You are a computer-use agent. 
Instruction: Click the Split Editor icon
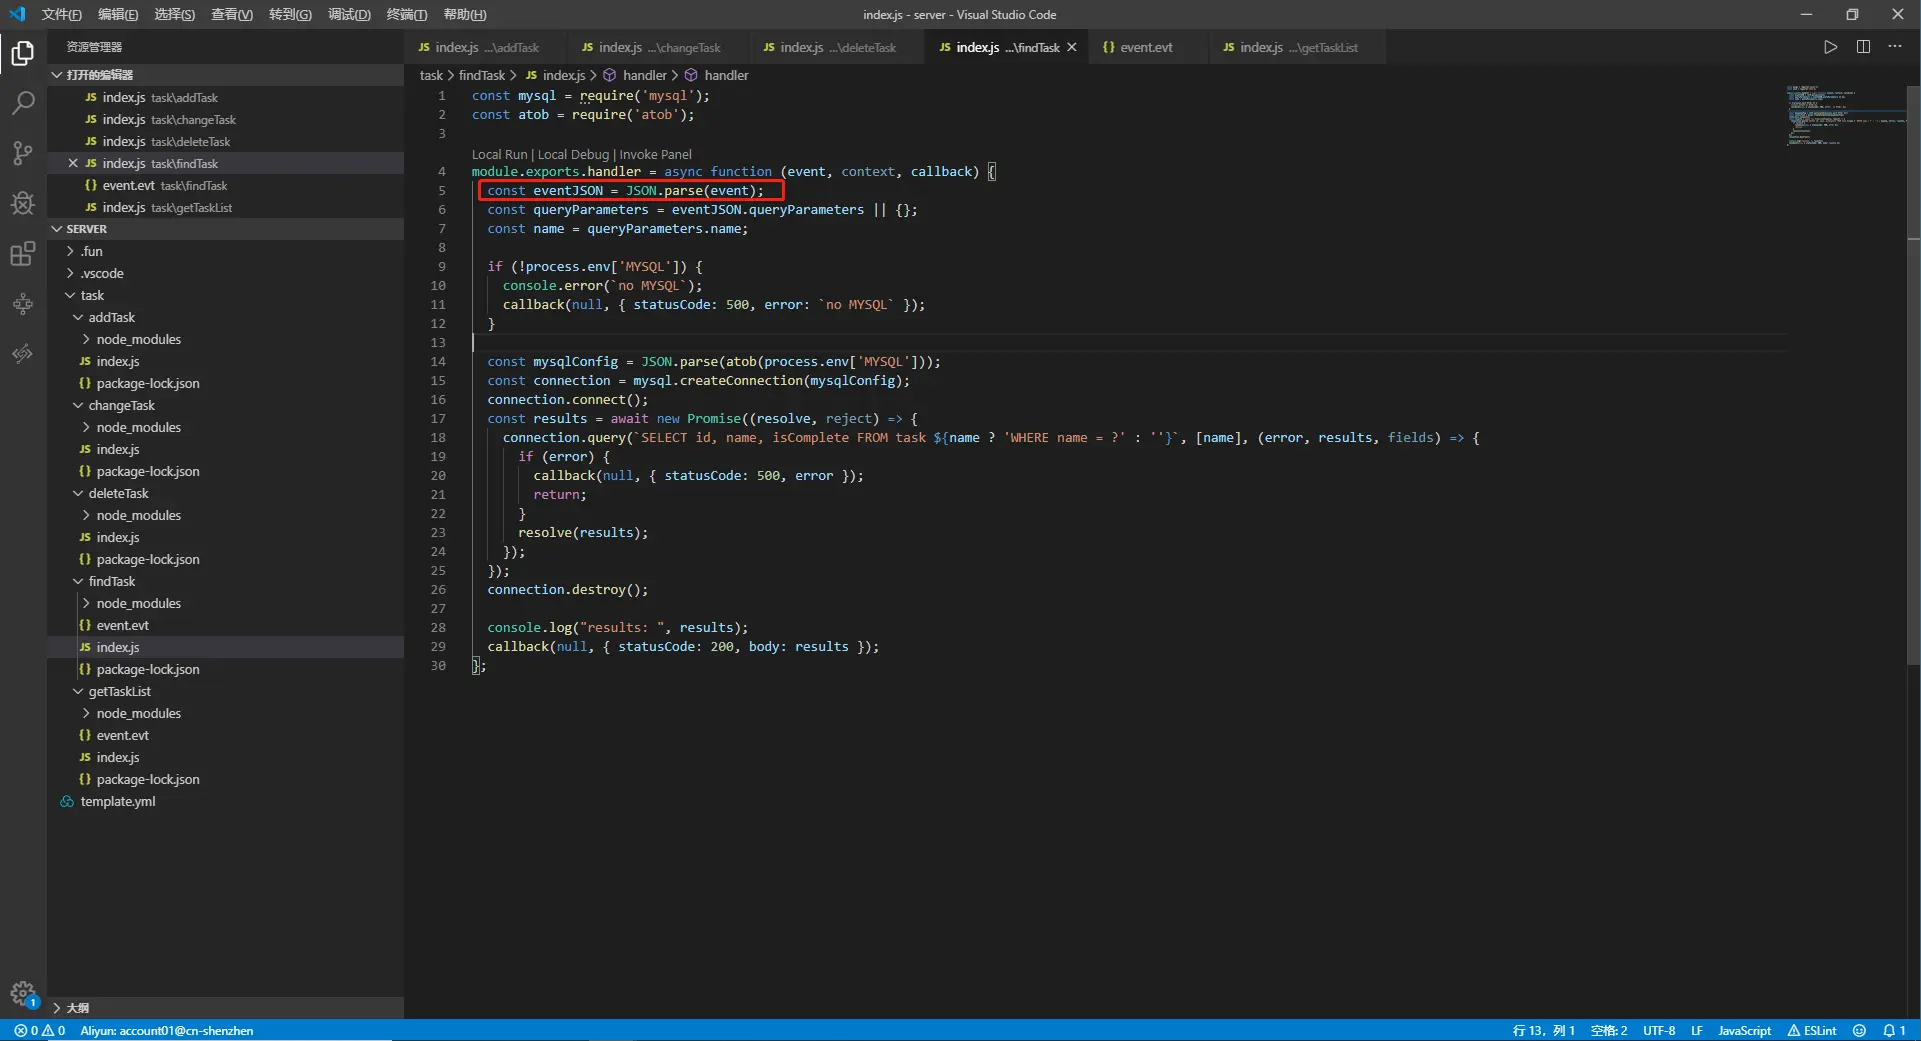(1863, 47)
